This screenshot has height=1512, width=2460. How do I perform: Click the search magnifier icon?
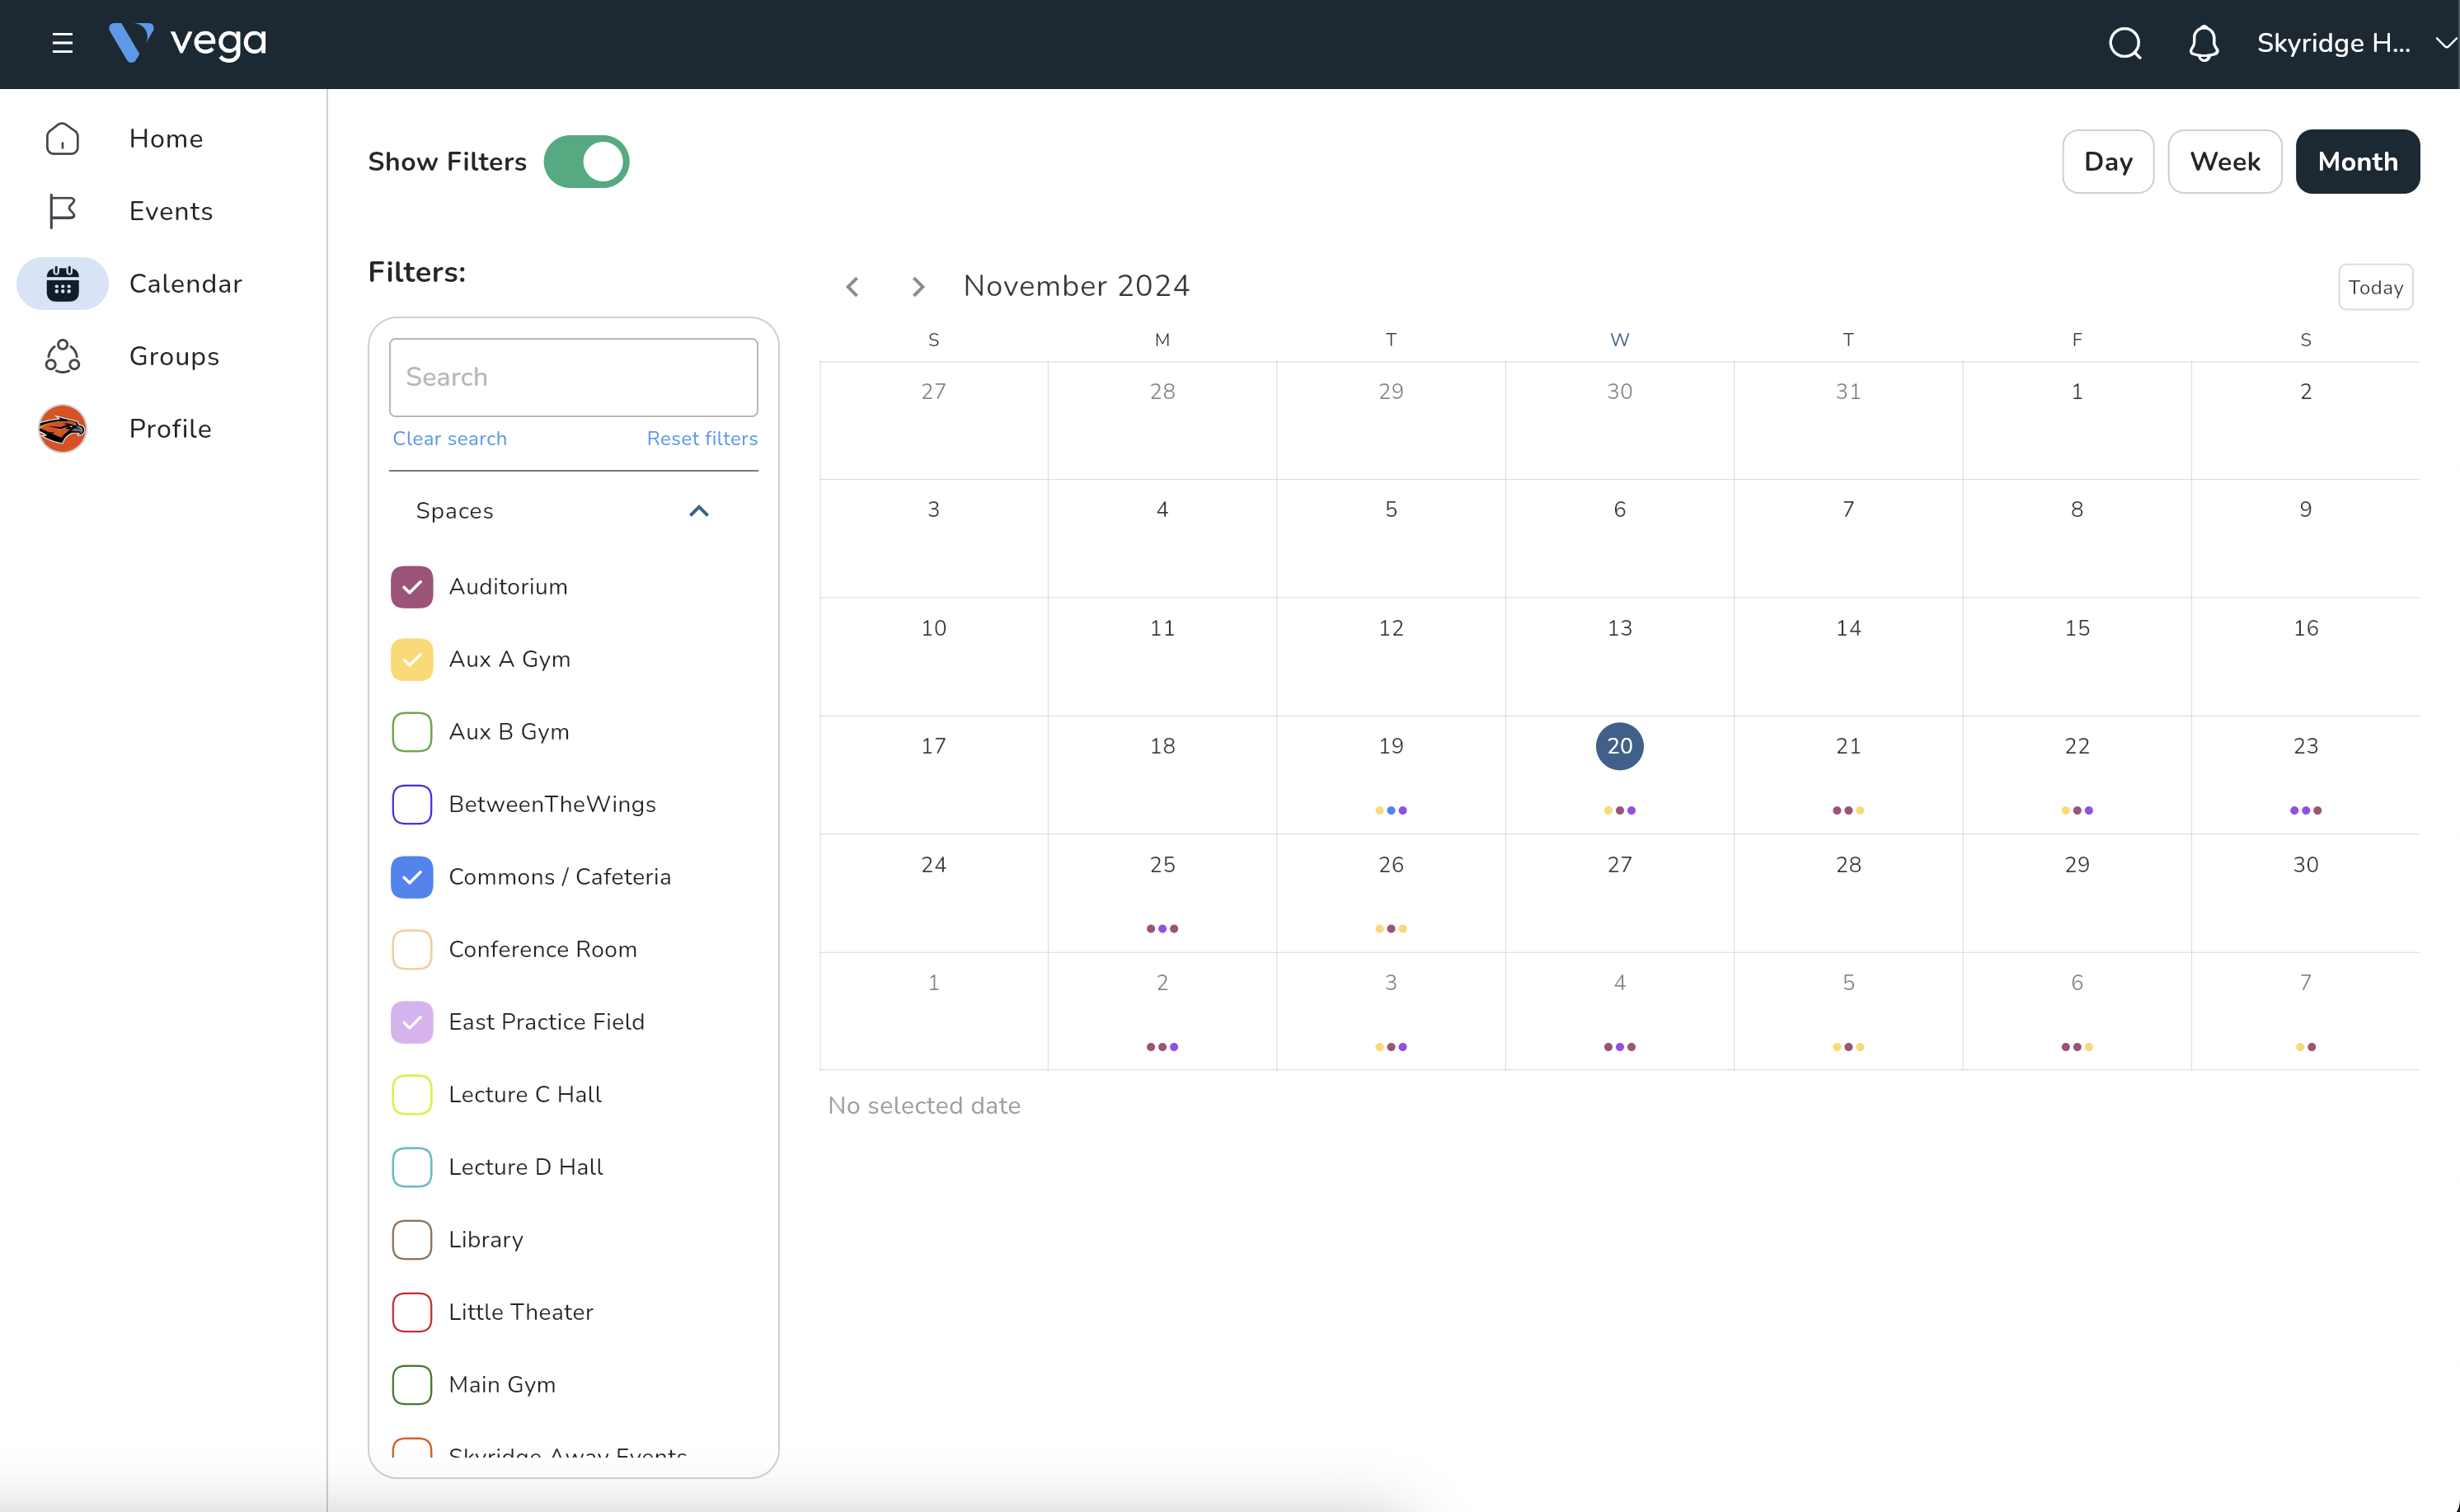[x=2125, y=43]
